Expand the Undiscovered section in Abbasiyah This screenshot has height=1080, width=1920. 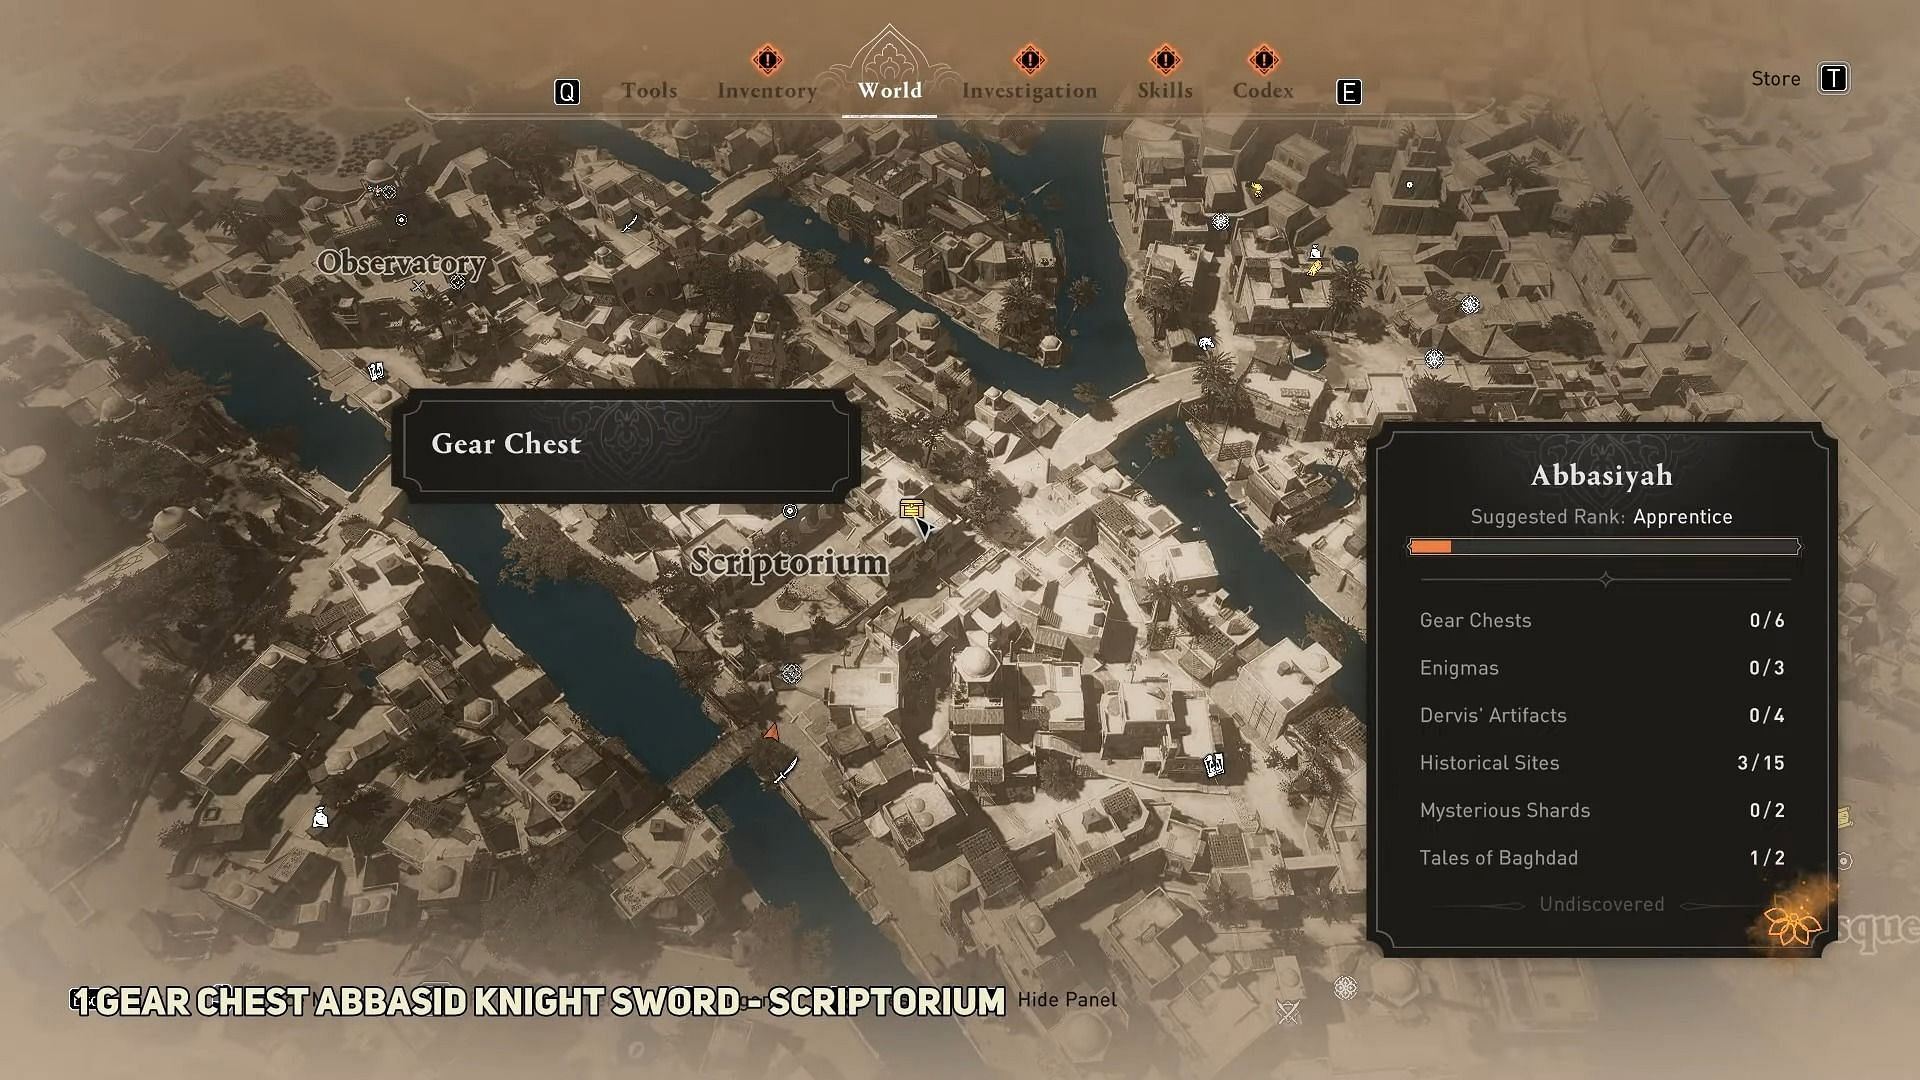click(1601, 905)
